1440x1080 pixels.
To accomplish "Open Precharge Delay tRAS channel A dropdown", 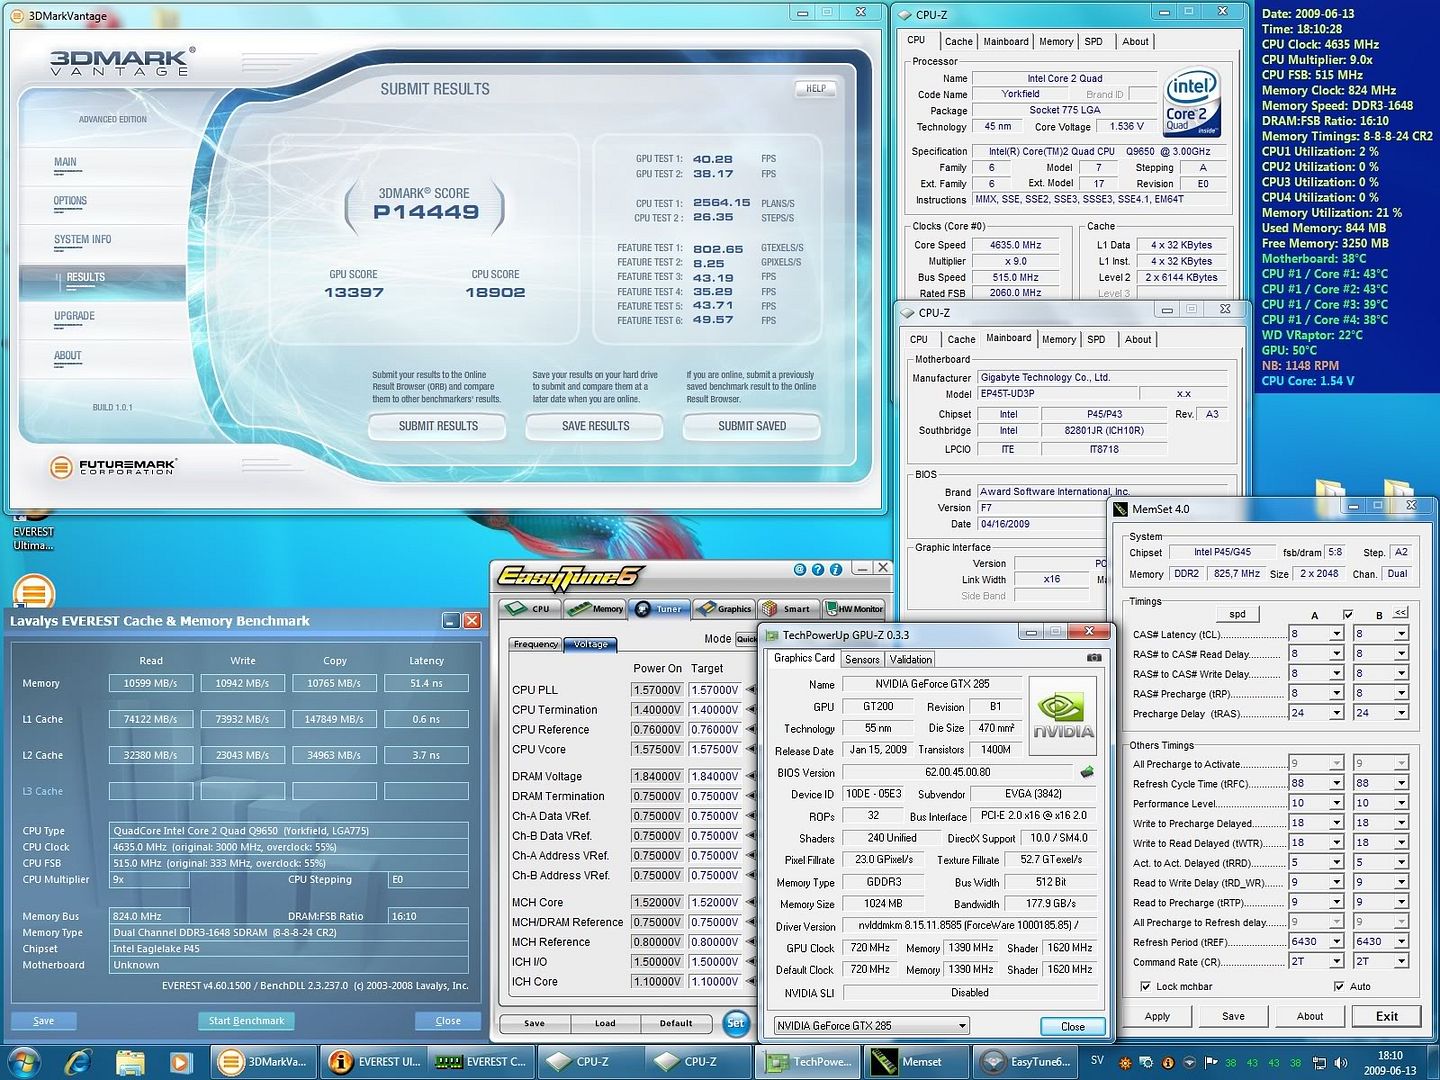I will [x=1336, y=713].
